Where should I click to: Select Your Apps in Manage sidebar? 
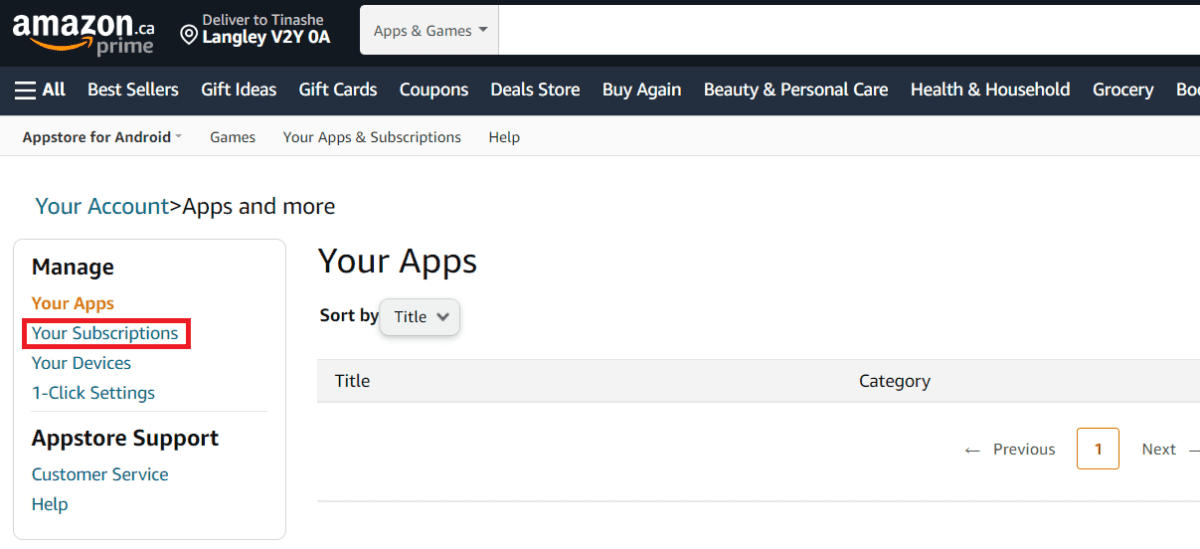click(x=73, y=303)
